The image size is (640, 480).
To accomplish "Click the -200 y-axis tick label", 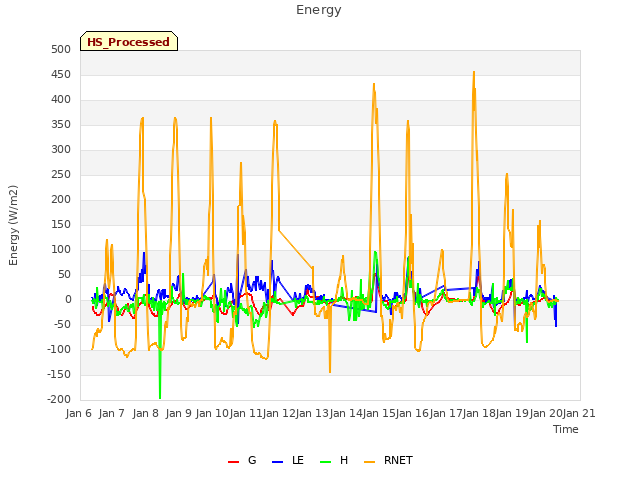I will click(x=59, y=400).
